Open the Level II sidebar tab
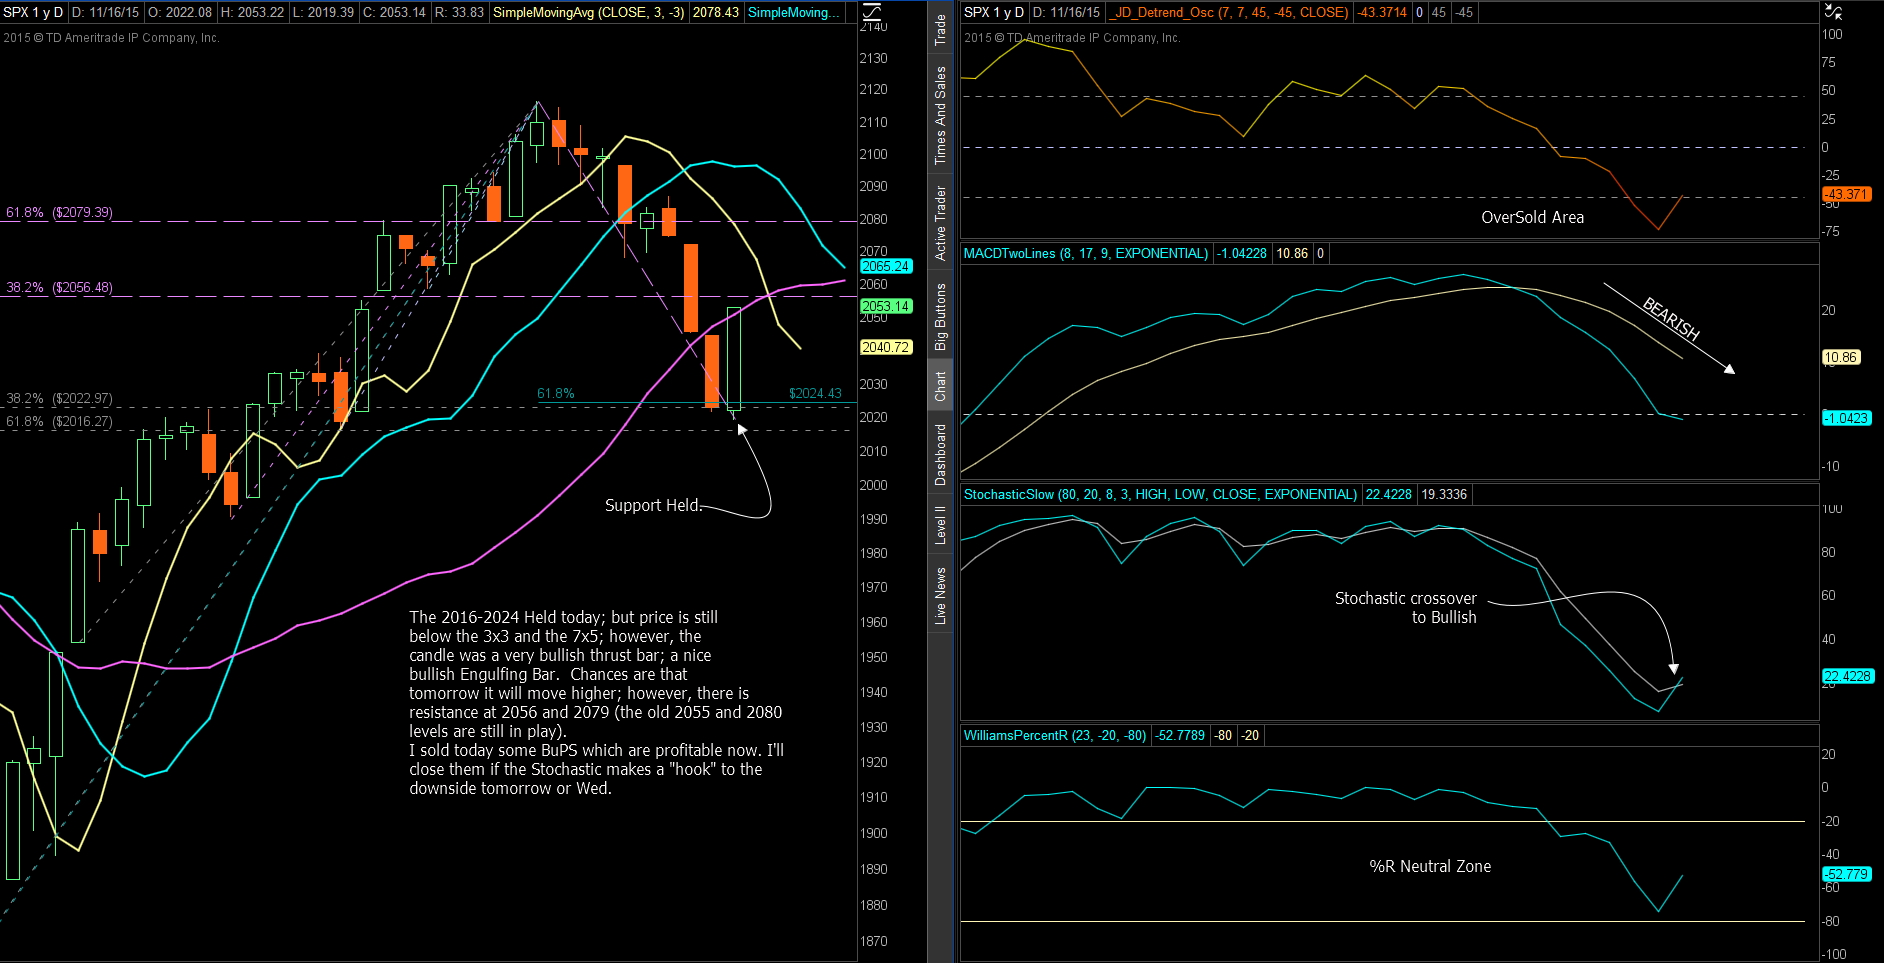Viewport: 1884px width, 963px height. click(940, 525)
